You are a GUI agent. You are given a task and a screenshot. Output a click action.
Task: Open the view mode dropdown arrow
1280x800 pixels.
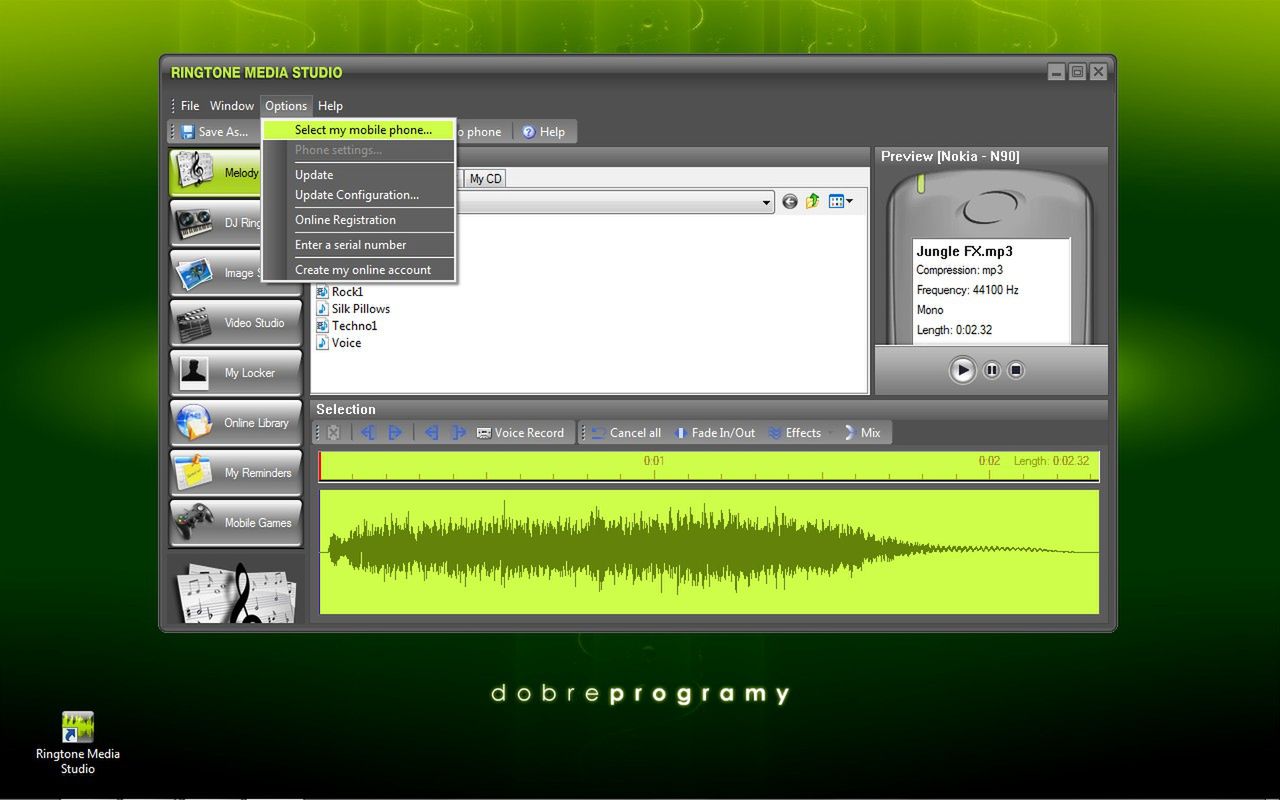click(849, 202)
